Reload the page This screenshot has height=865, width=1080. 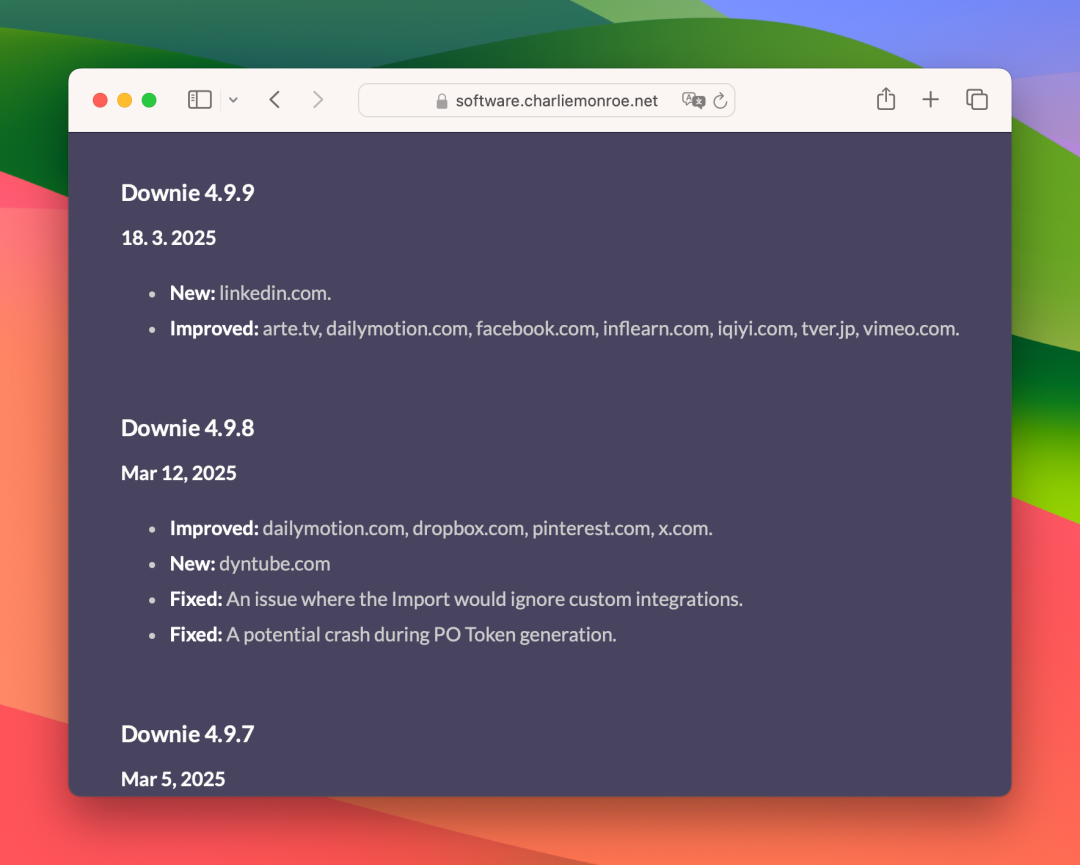720,101
